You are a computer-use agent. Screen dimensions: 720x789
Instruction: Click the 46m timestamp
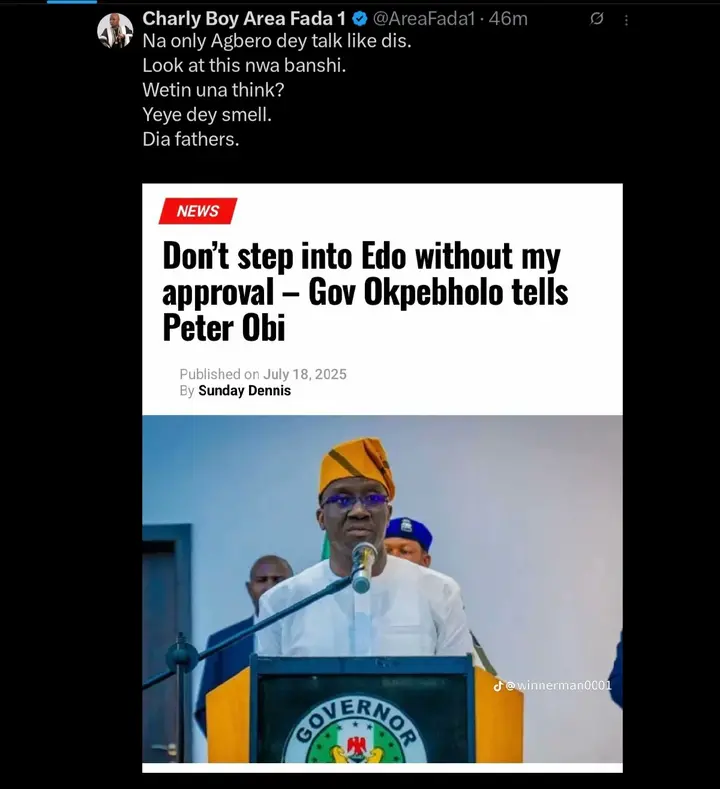coord(508,19)
